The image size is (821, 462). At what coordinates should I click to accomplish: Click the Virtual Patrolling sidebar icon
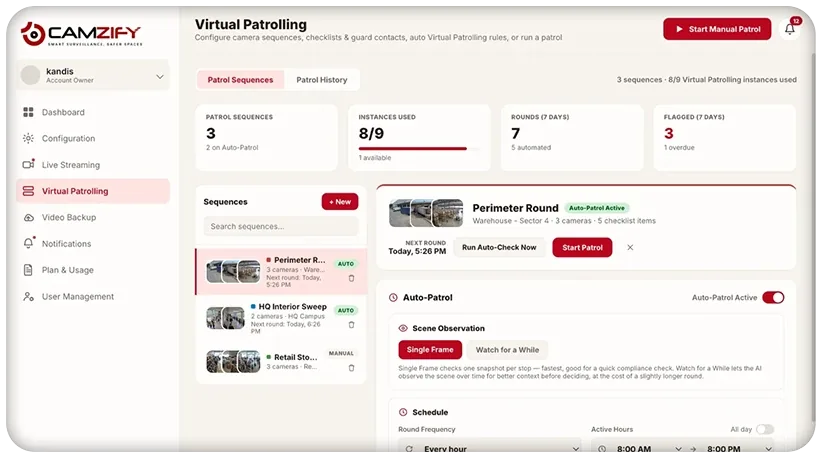click(28, 191)
